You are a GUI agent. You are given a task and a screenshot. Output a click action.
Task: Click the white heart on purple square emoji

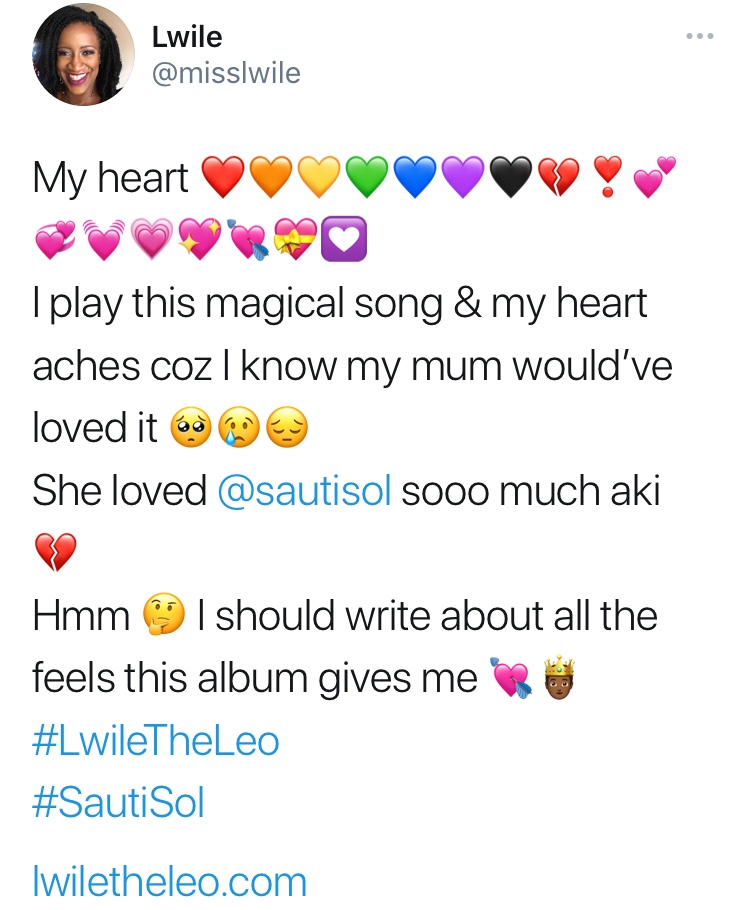point(345,241)
